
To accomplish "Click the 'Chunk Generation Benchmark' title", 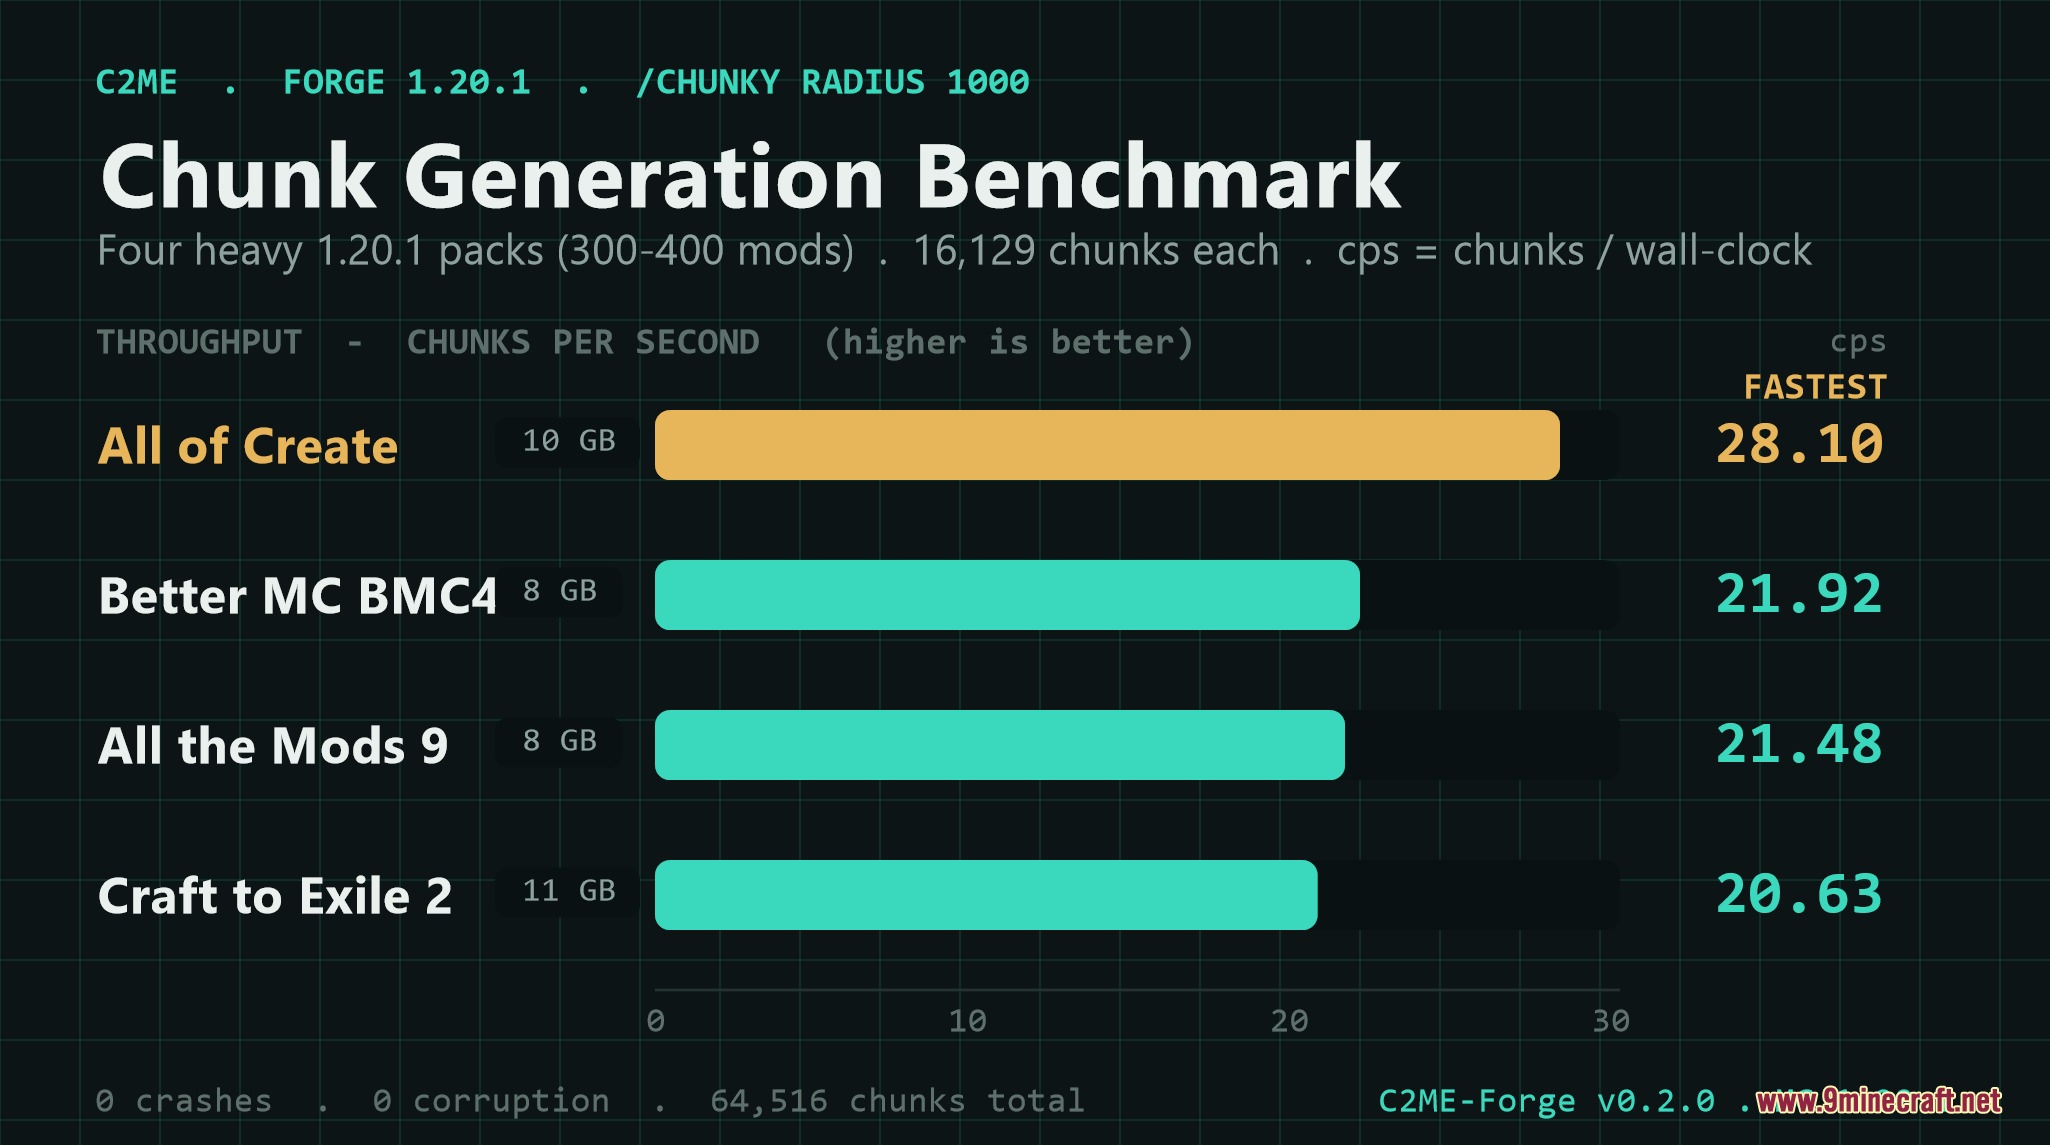I will (x=750, y=176).
